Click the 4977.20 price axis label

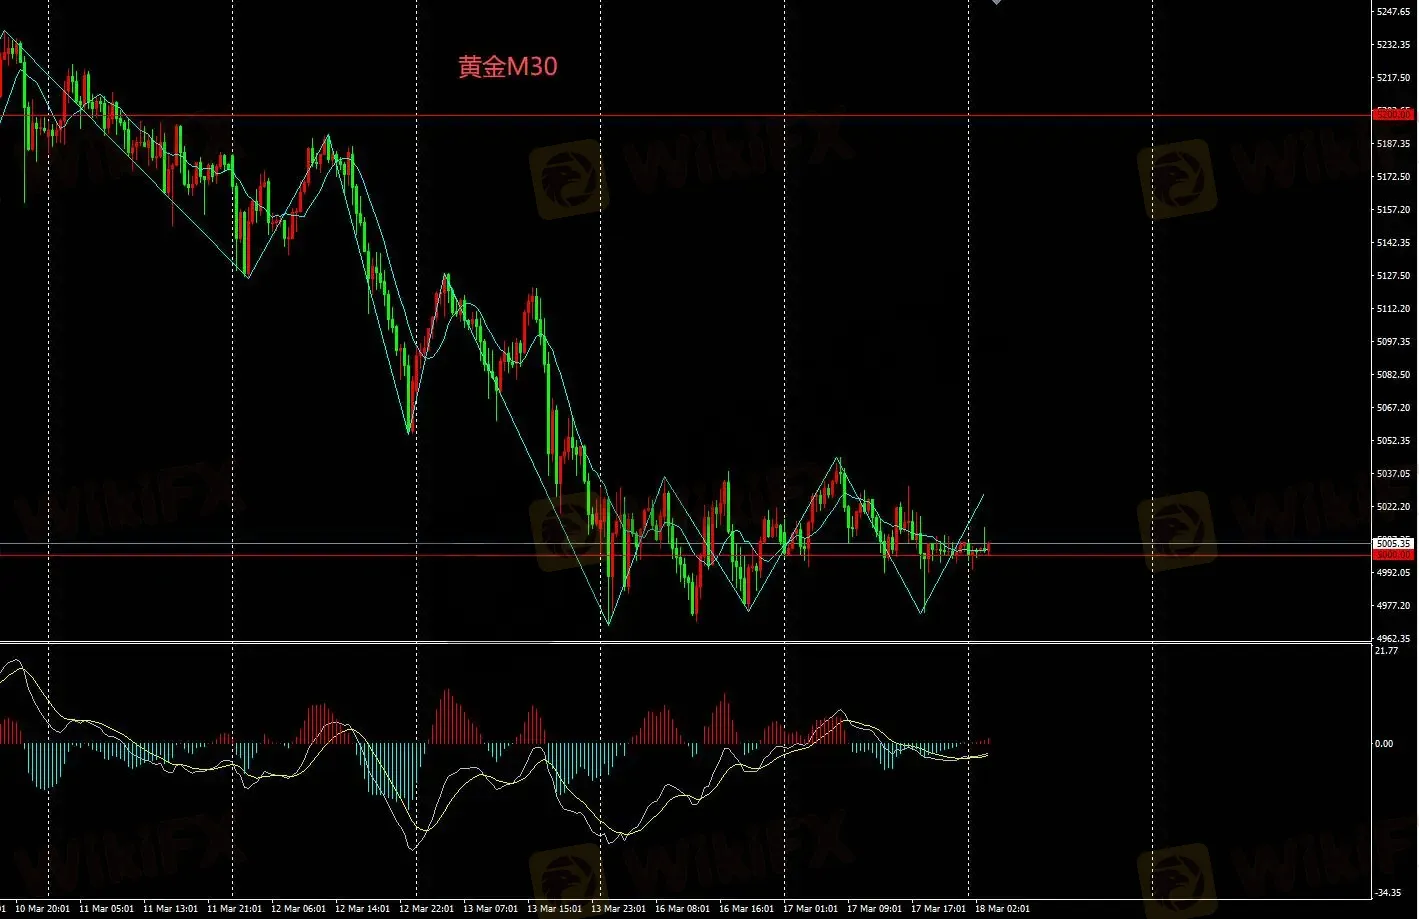(1393, 606)
